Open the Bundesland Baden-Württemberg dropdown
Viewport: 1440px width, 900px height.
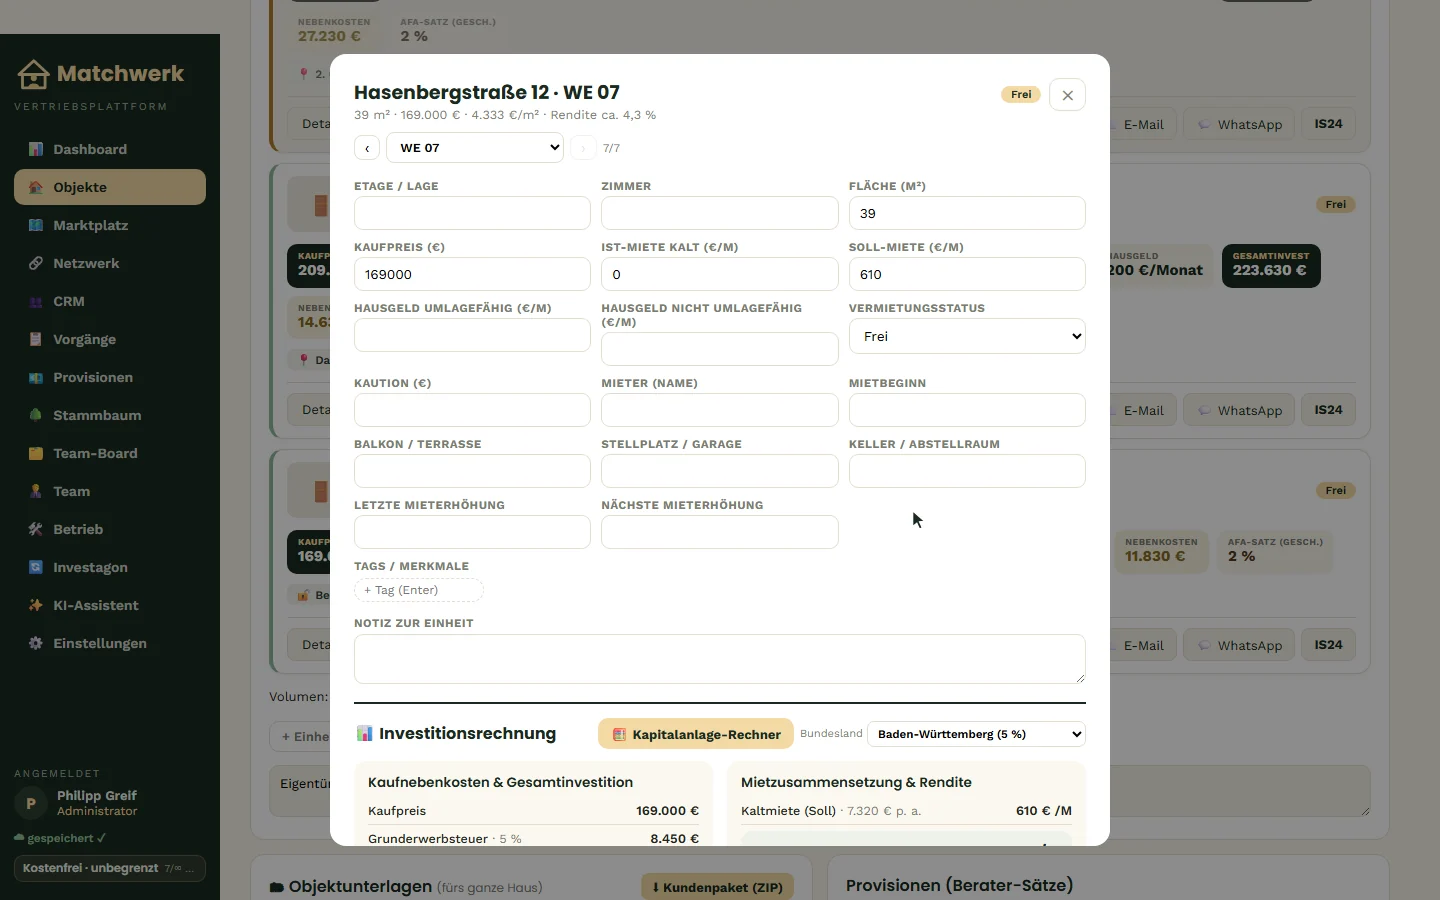tap(976, 734)
